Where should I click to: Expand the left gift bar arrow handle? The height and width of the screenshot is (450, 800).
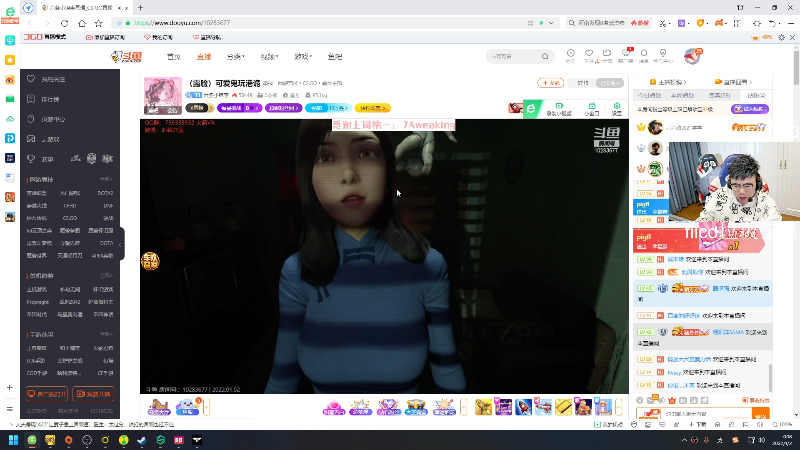[207, 407]
